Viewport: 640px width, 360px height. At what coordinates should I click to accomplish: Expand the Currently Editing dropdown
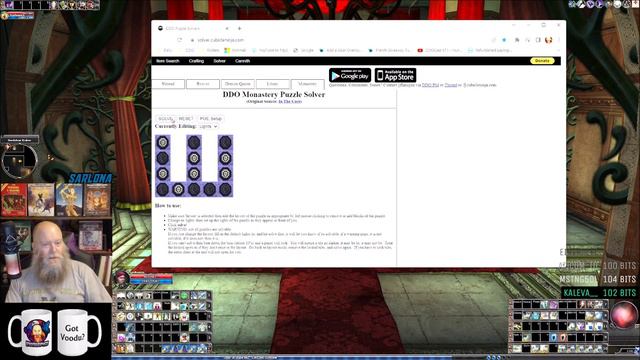(208, 127)
